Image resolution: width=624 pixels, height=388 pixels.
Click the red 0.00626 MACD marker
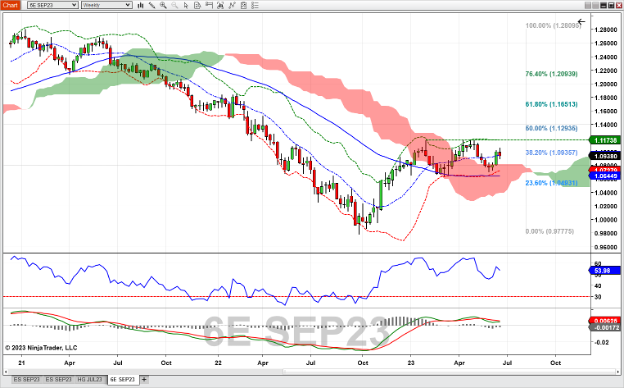point(605,320)
